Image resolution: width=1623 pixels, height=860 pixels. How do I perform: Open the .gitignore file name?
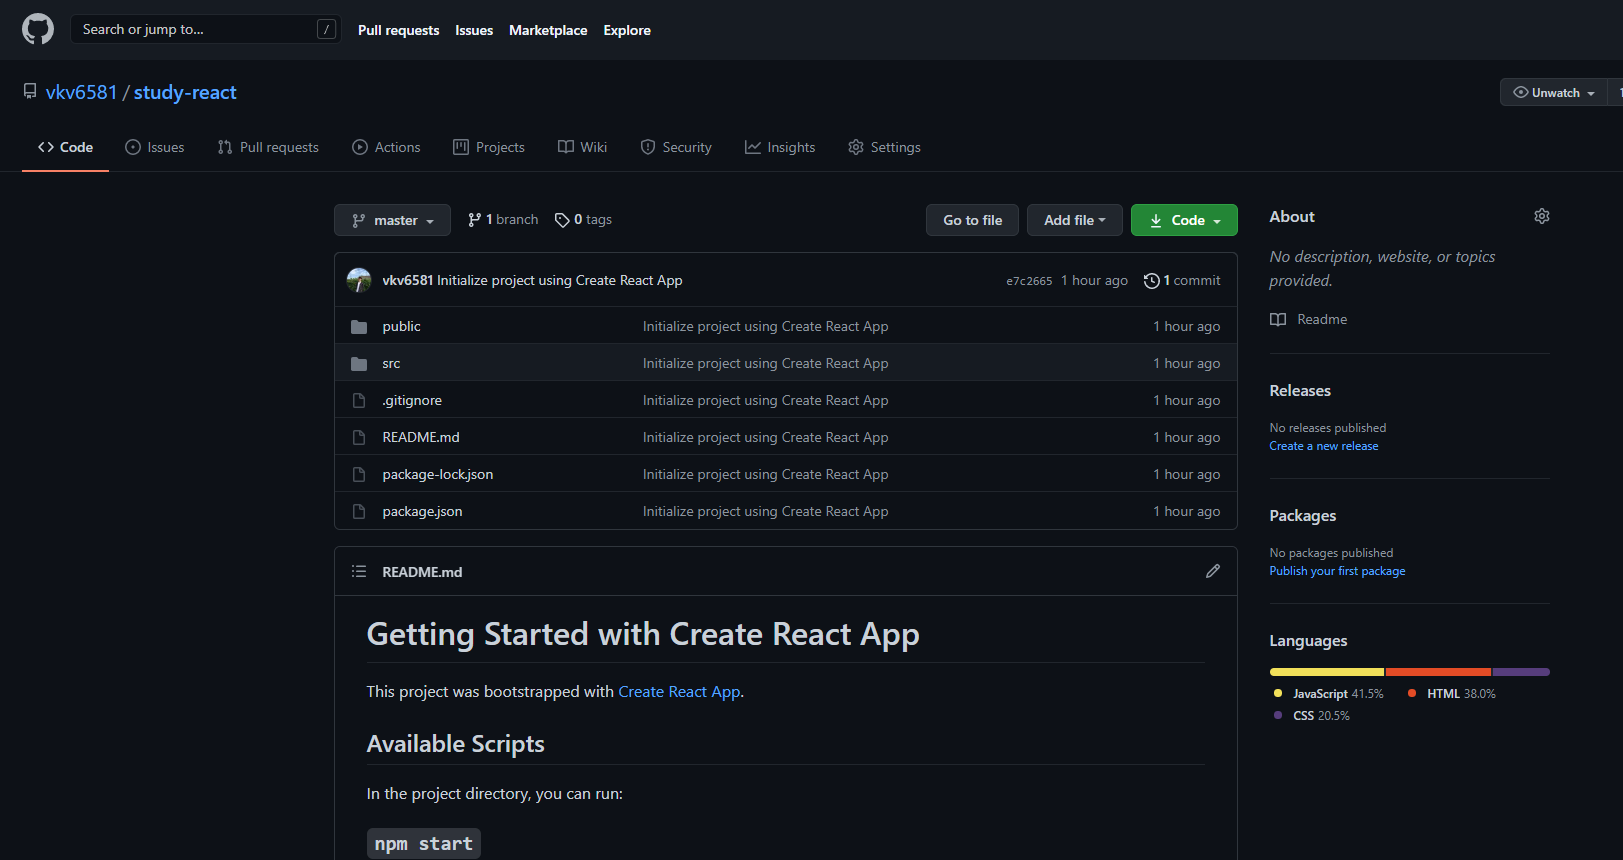[x=412, y=401]
